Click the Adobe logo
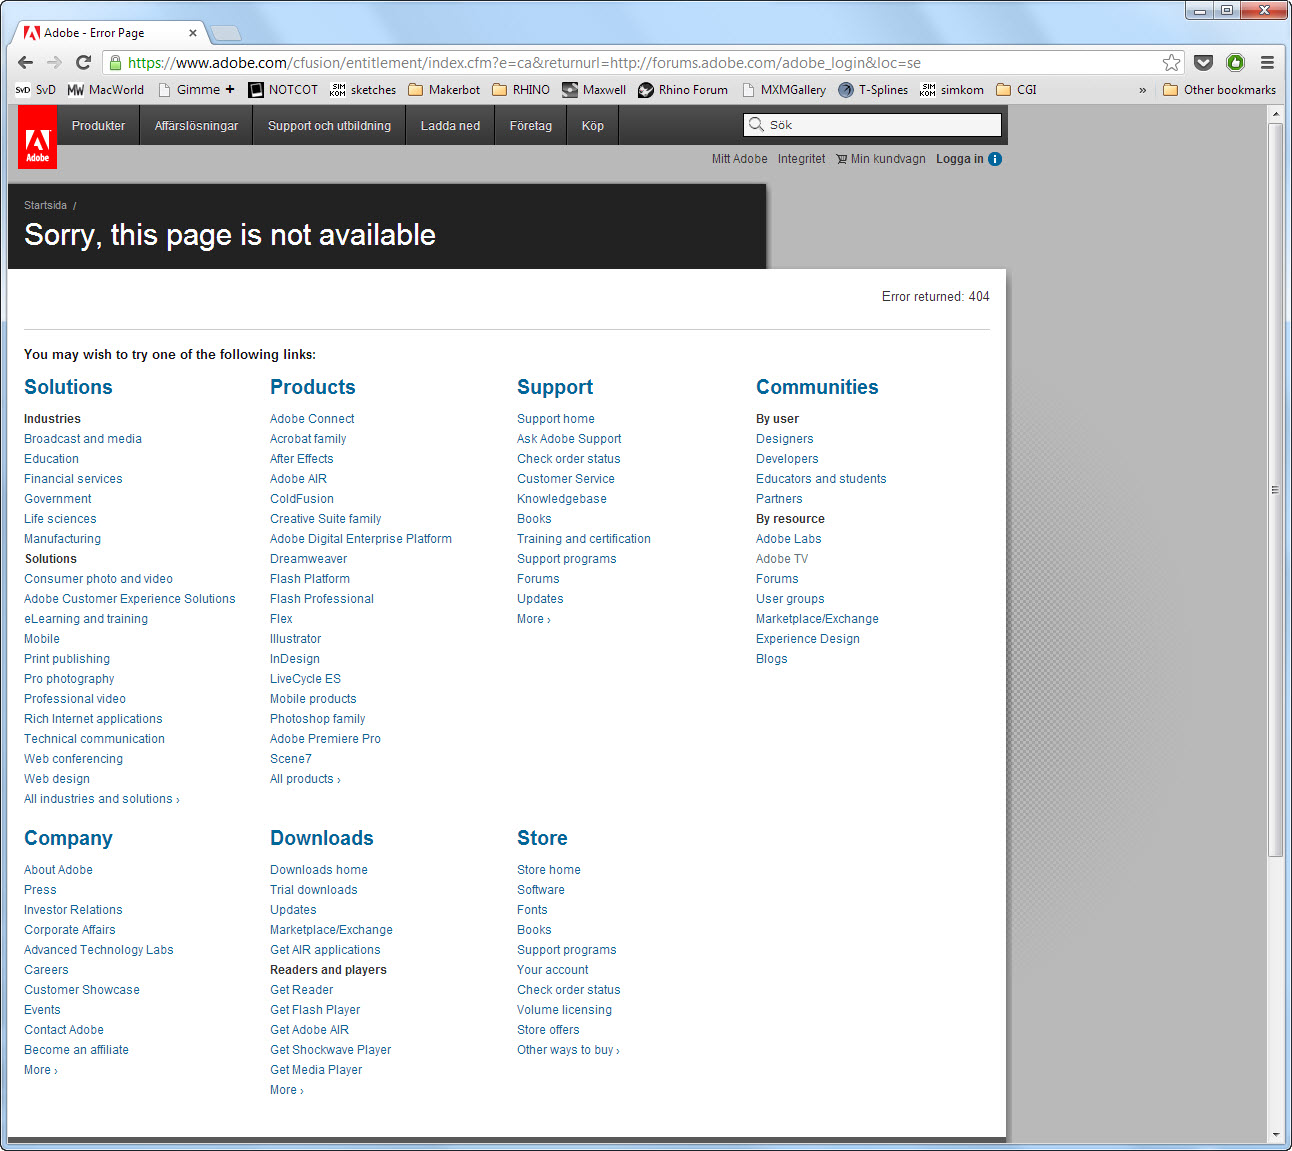Viewport: 1292px width, 1151px height. tap(37, 137)
